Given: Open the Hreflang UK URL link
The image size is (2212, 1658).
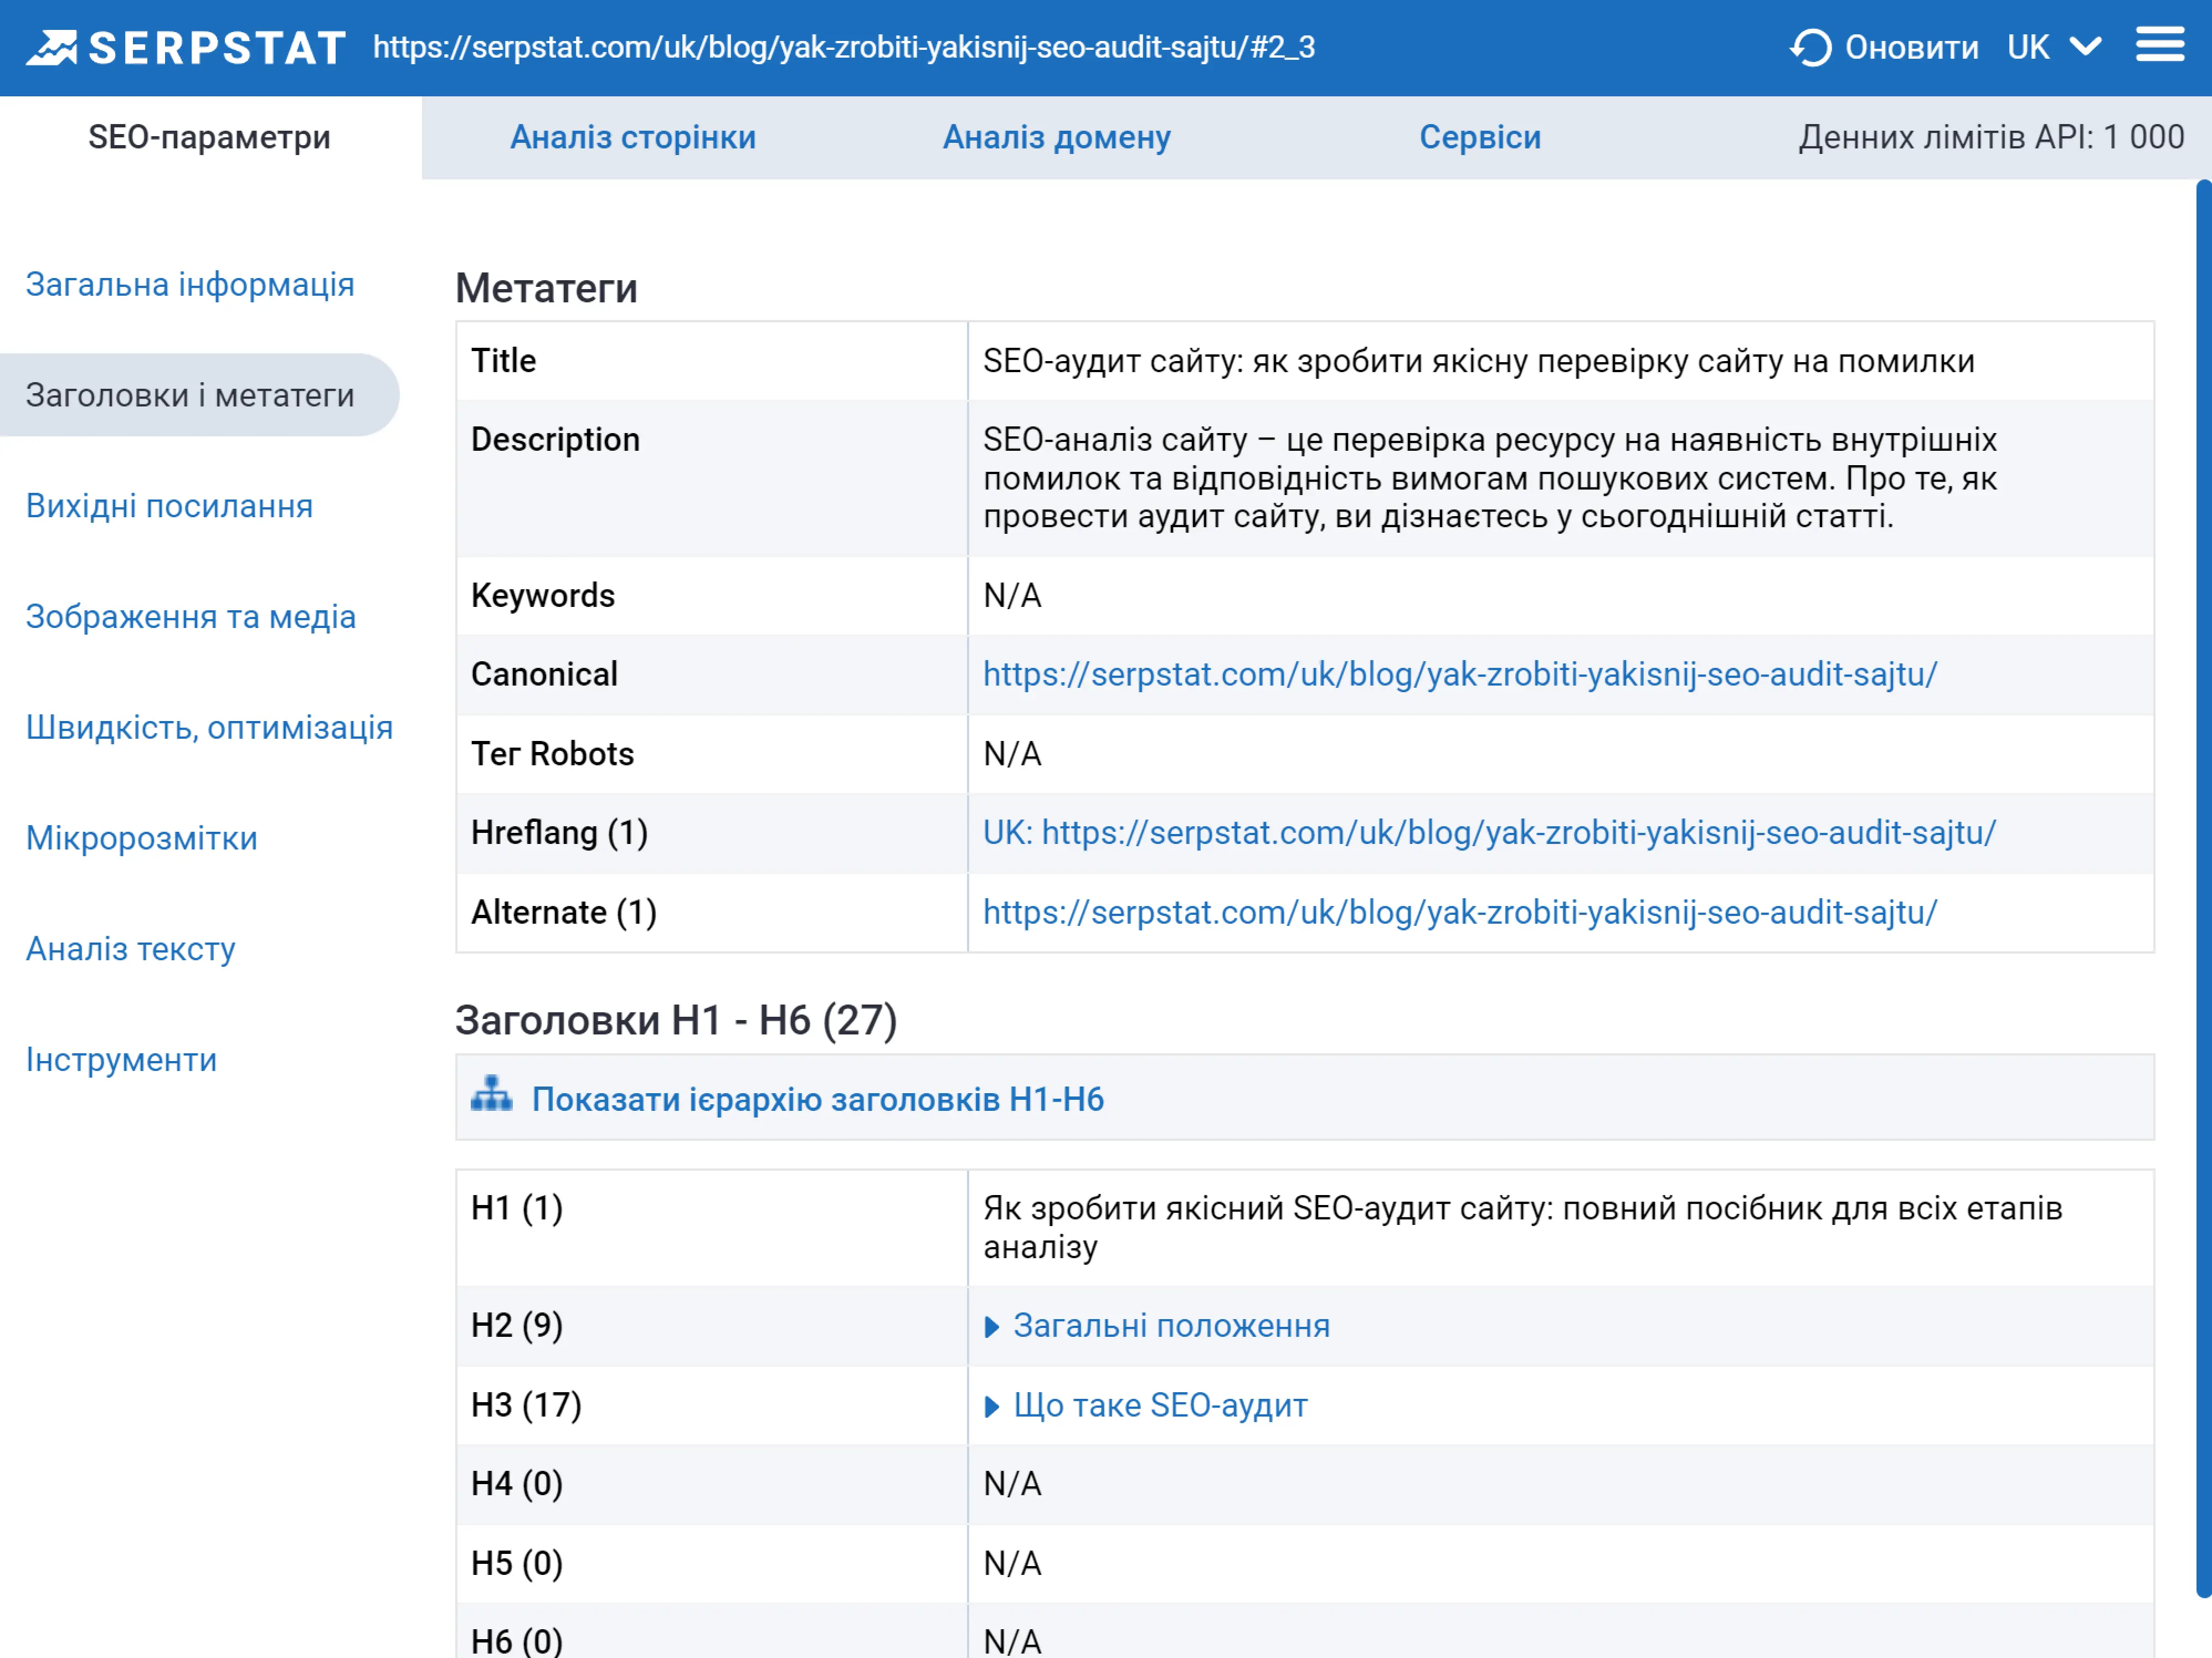Looking at the screenshot, I should pos(1489,832).
